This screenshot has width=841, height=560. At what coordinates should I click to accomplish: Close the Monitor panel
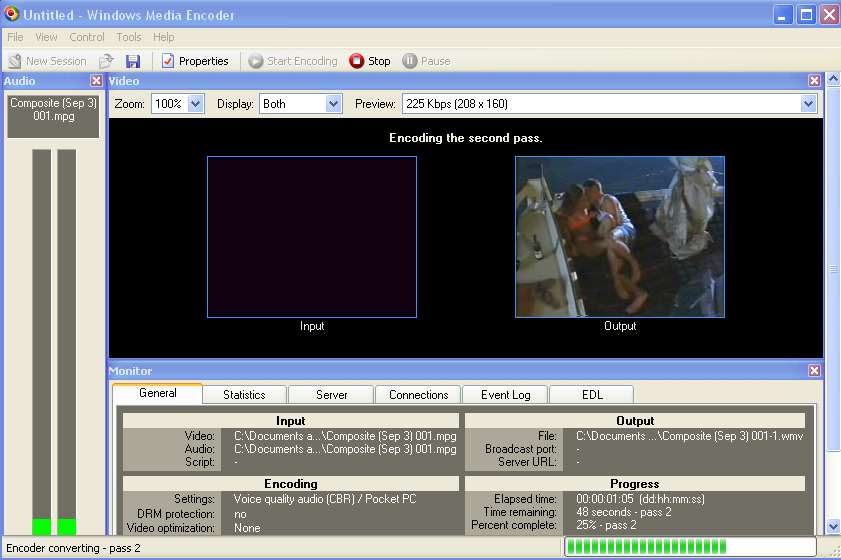click(x=814, y=370)
